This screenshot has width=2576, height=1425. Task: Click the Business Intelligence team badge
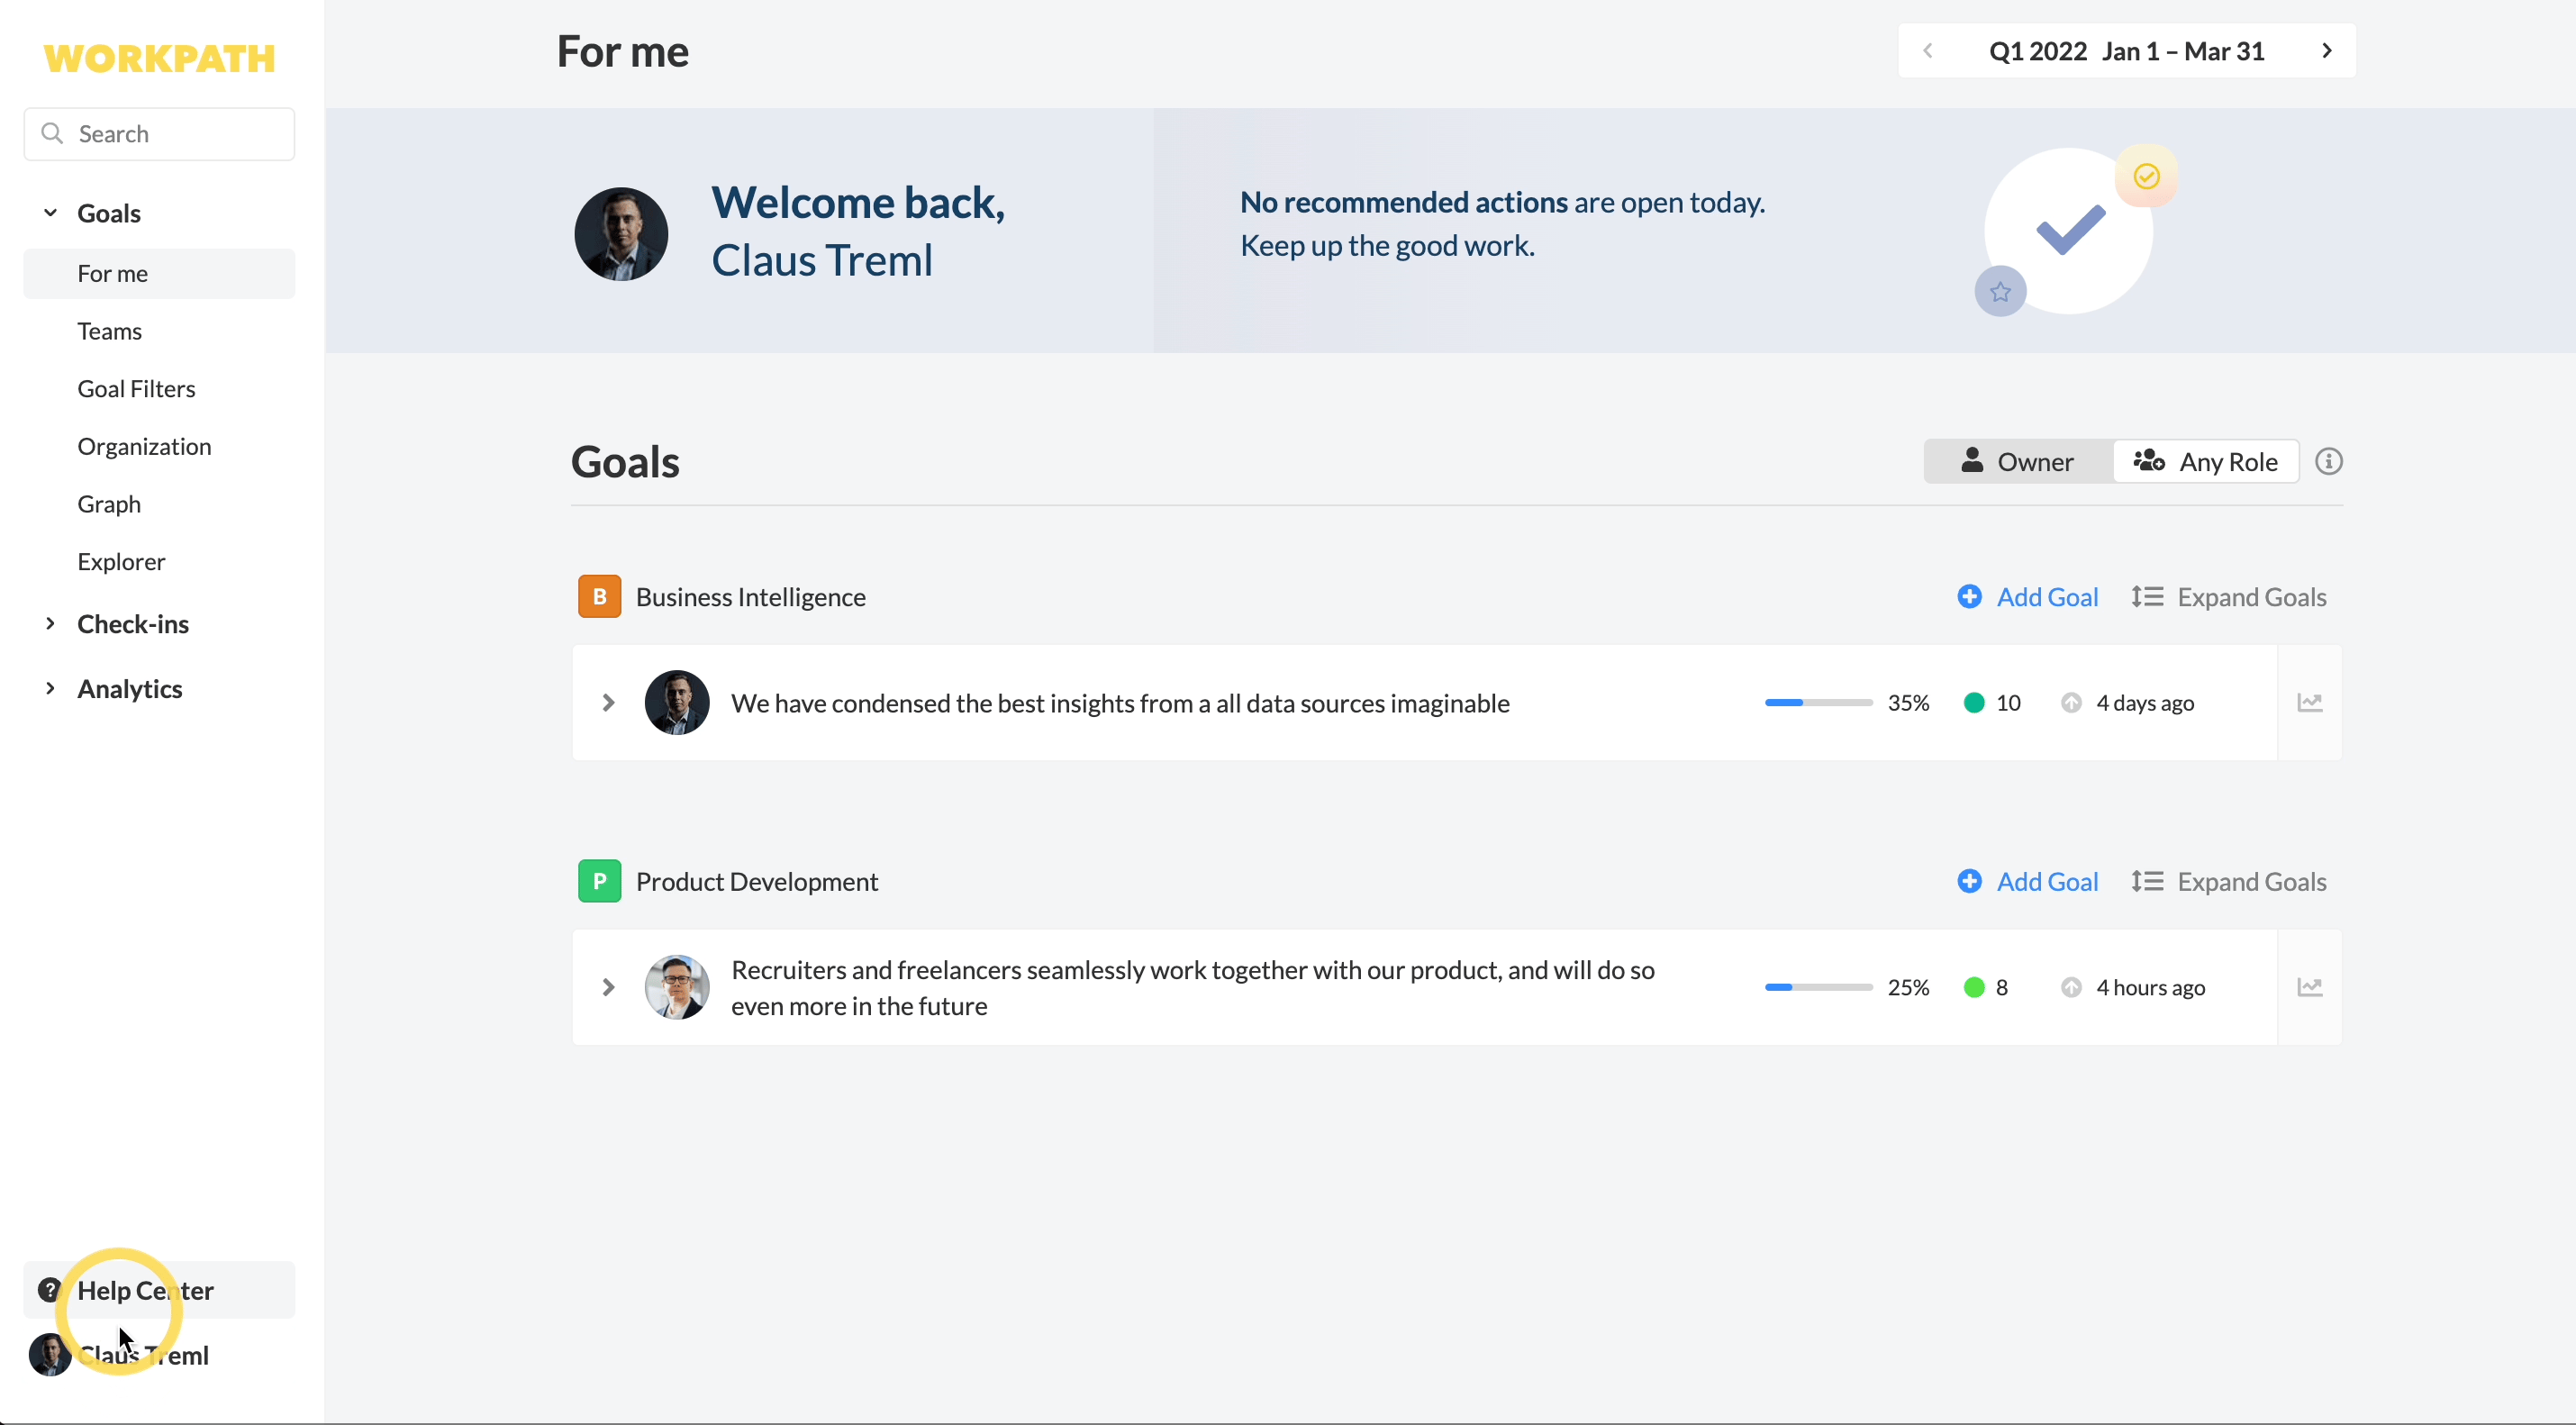(x=600, y=597)
